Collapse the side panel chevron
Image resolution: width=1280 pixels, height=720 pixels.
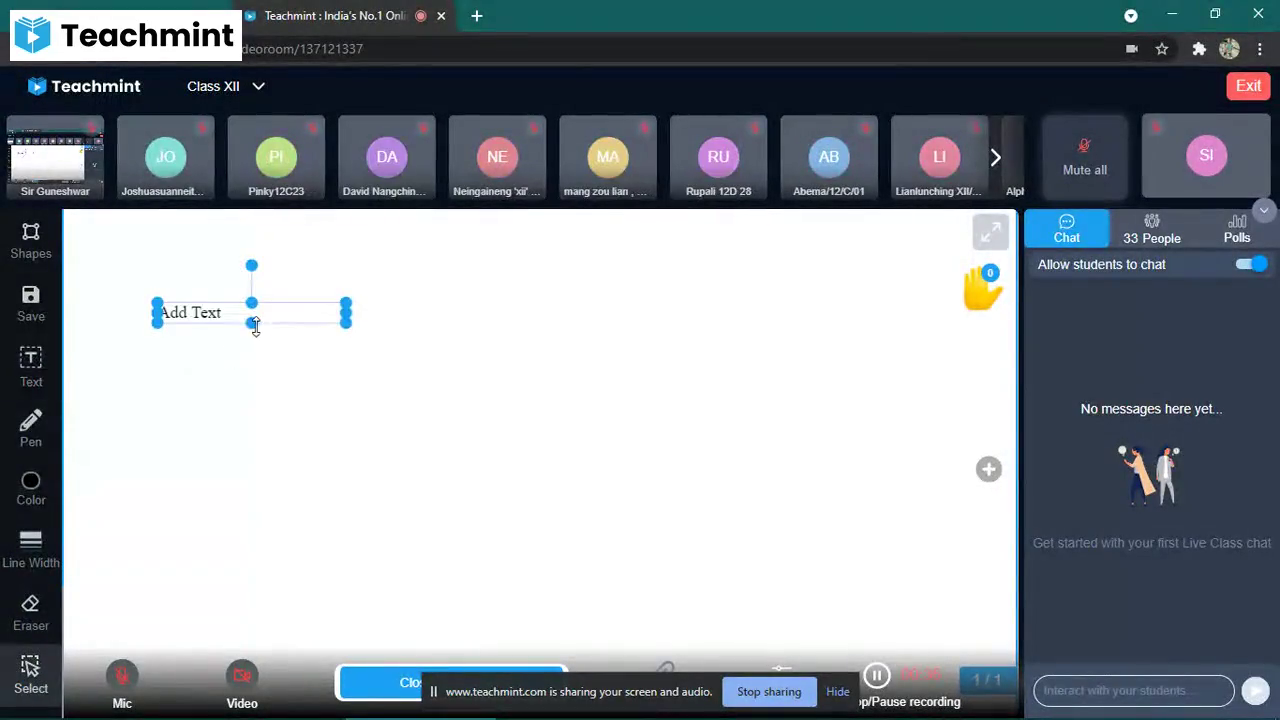click(1264, 210)
